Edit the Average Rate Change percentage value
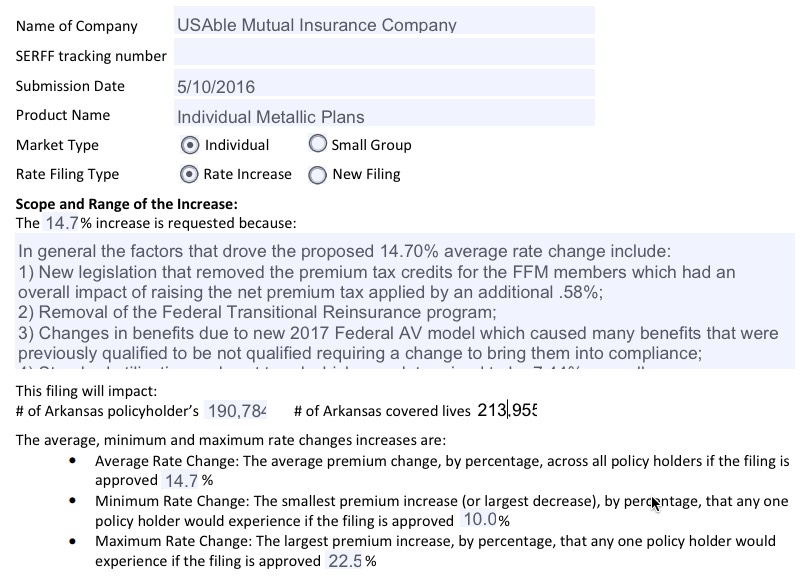The height and width of the screenshot is (583, 811). (x=182, y=481)
